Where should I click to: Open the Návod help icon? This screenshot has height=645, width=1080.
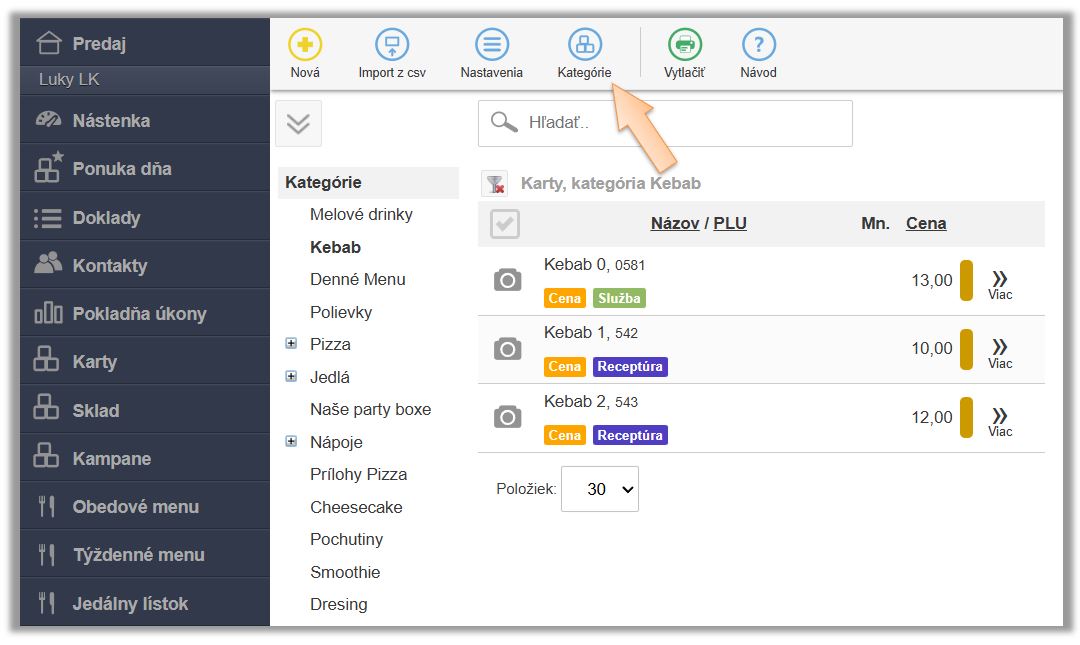(x=759, y=45)
